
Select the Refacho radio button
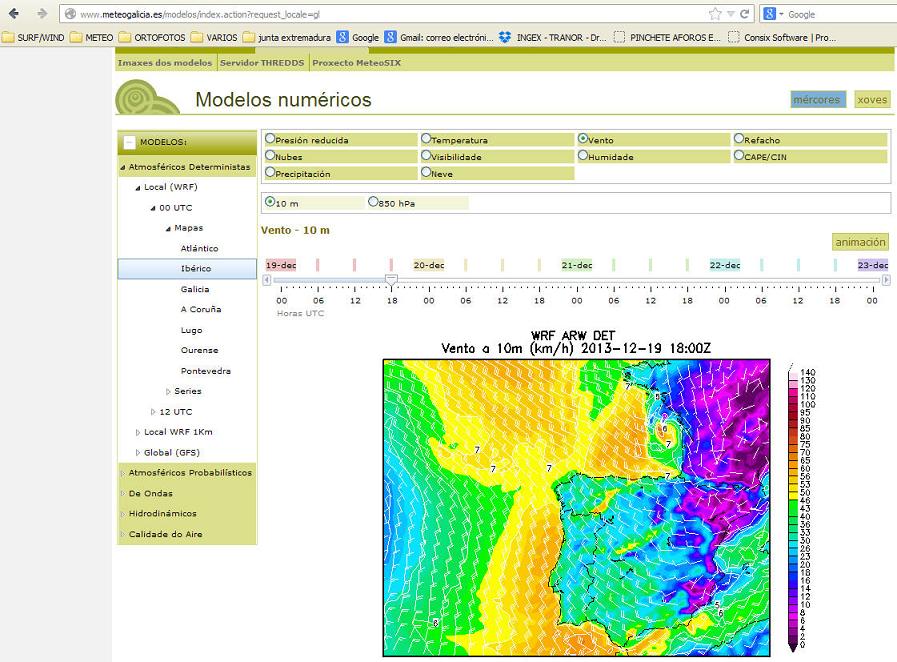[739, 138]
